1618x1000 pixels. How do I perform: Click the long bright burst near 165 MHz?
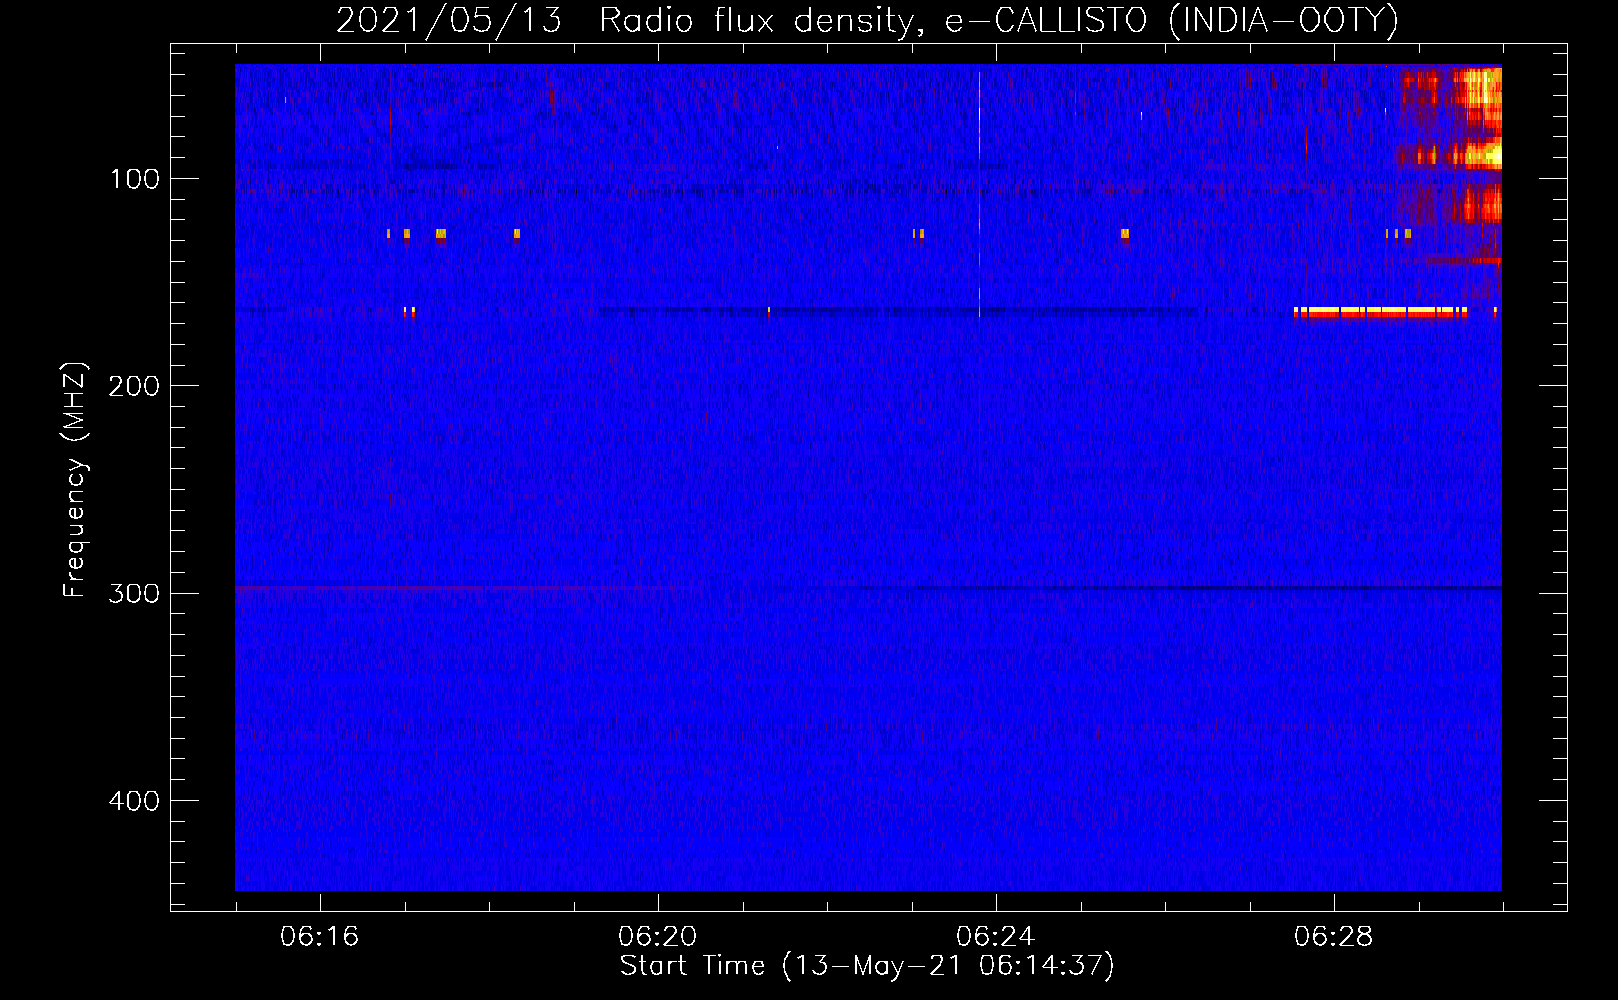[x=1380, y=312]
